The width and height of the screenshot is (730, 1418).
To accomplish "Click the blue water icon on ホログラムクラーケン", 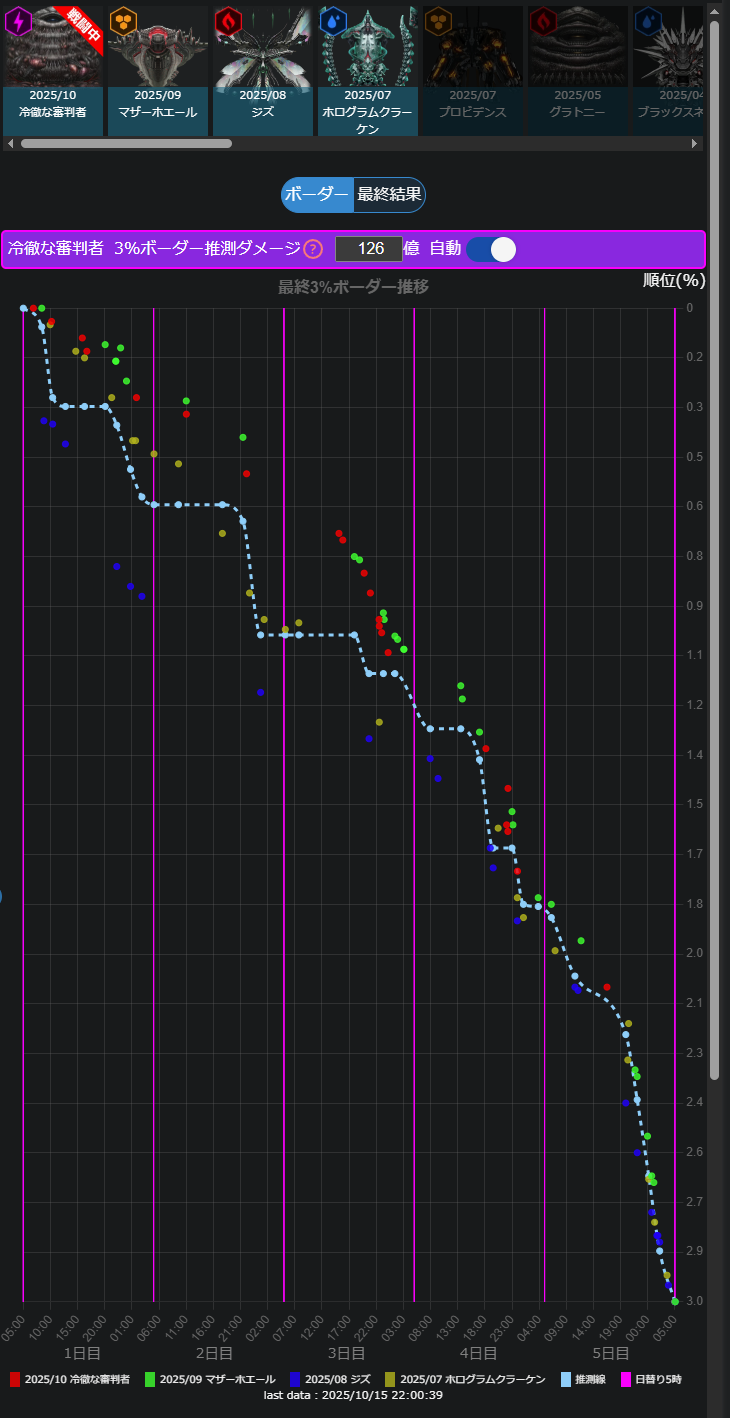I will coord(333,21).
